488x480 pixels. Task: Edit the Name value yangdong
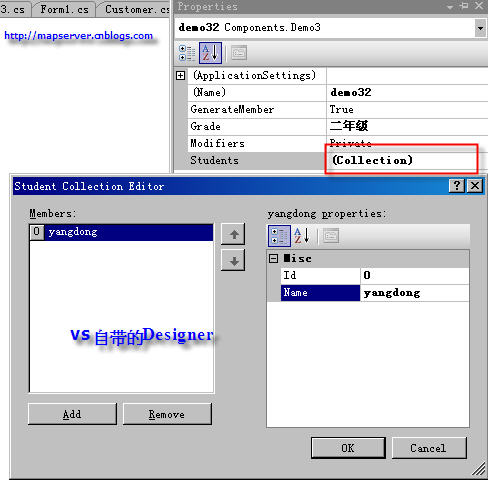point(415,293)
